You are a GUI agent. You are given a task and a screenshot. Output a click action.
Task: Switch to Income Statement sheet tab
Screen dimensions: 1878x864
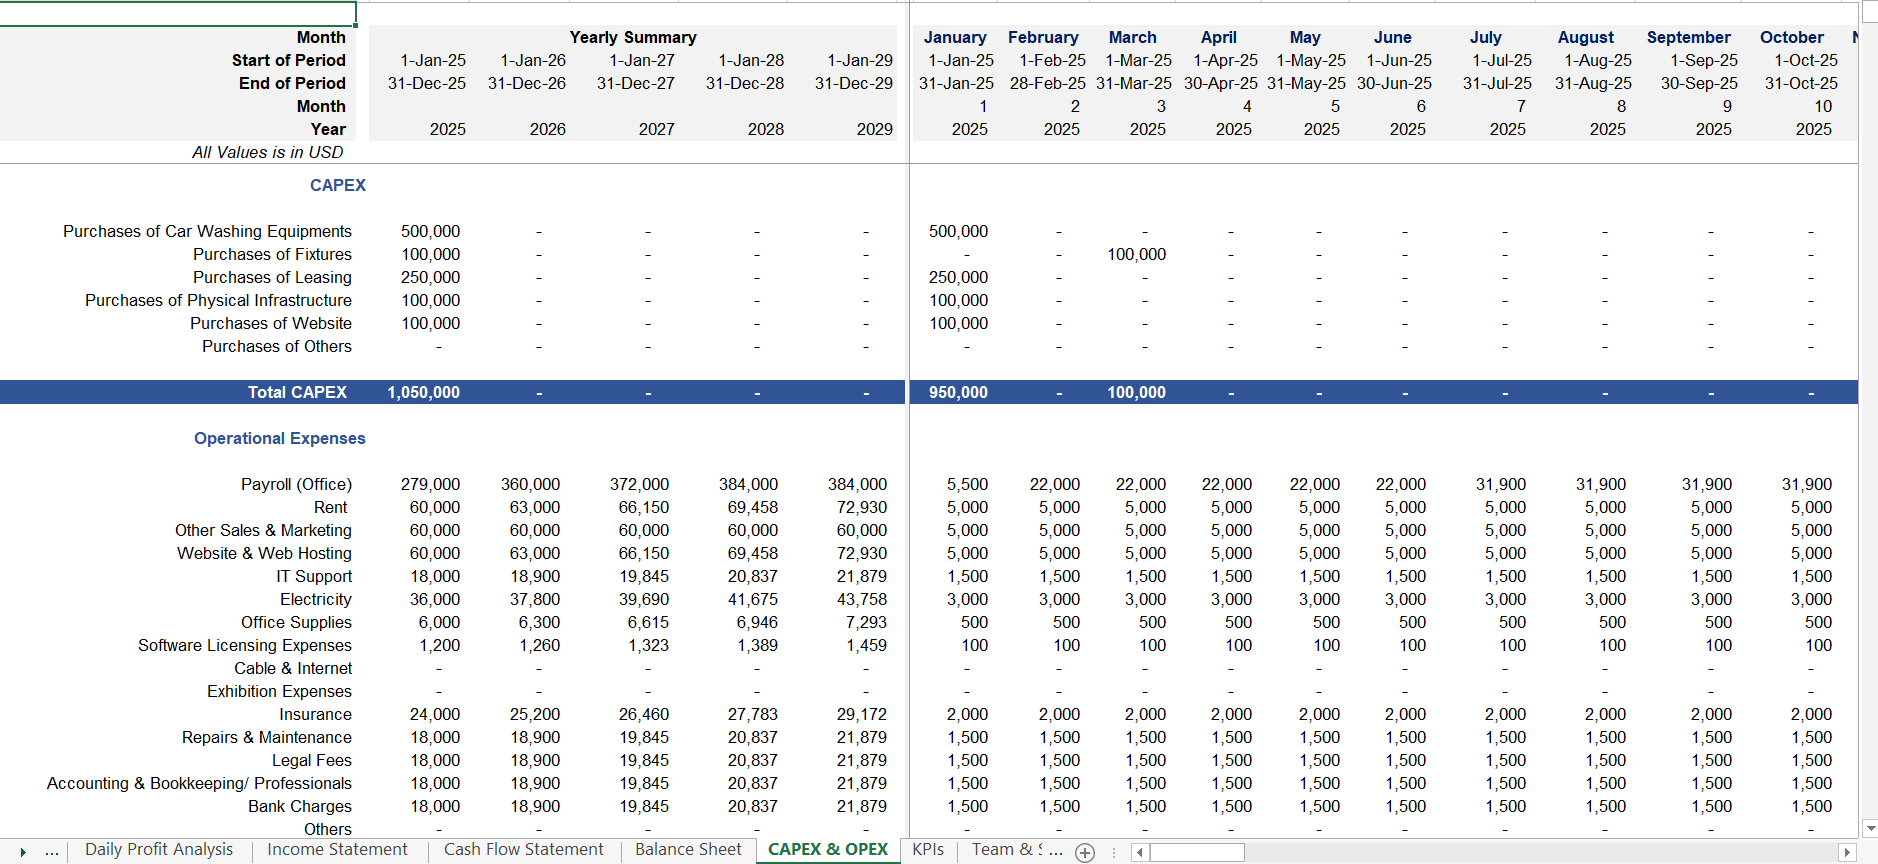[x=337, y=850]
